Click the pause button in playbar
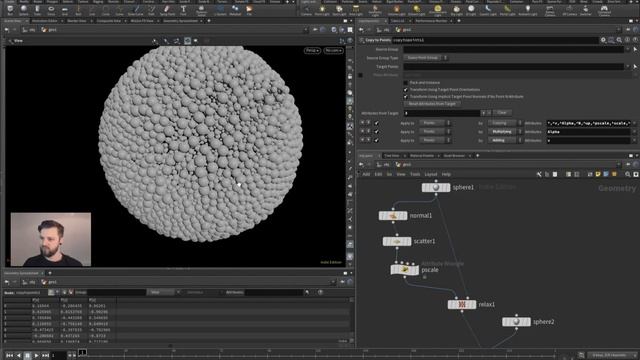Viewport: 640px width, 360px height. pyautogui.click(x=27, y=356)
